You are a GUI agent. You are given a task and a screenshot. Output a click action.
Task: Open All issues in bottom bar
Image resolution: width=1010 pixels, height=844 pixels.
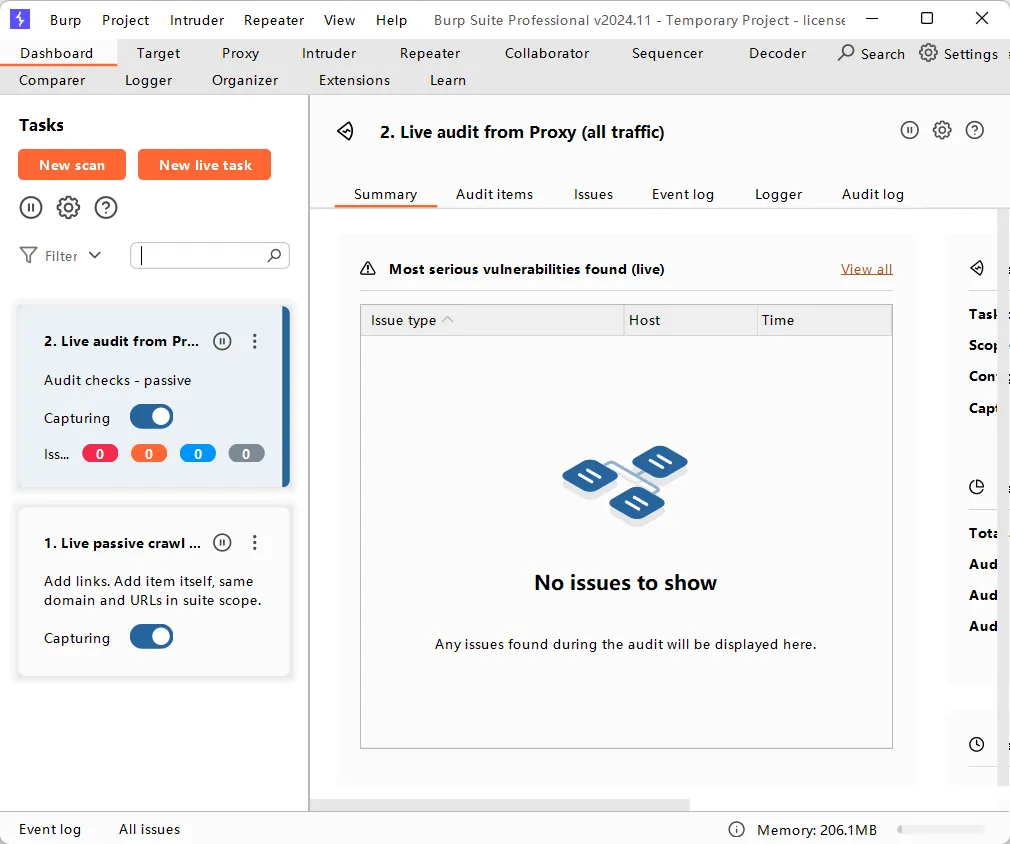149,829
